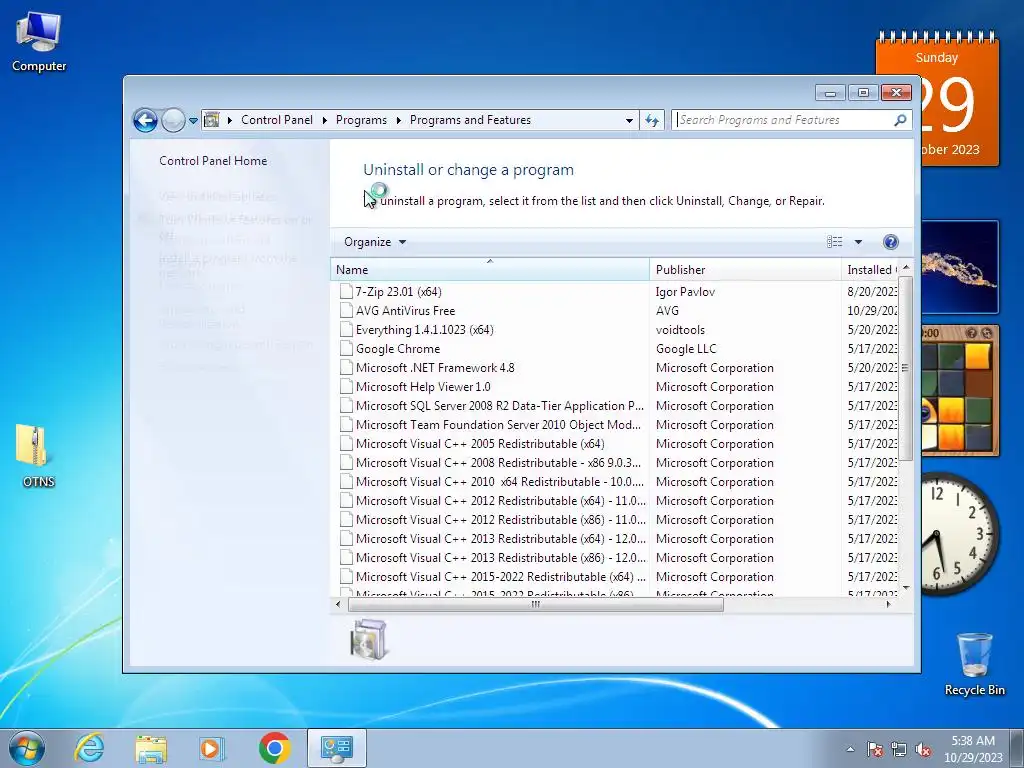
Task: Select Visual C++ 2013 Redistributable (x64) entry
Action: click(x=500, y=538)
